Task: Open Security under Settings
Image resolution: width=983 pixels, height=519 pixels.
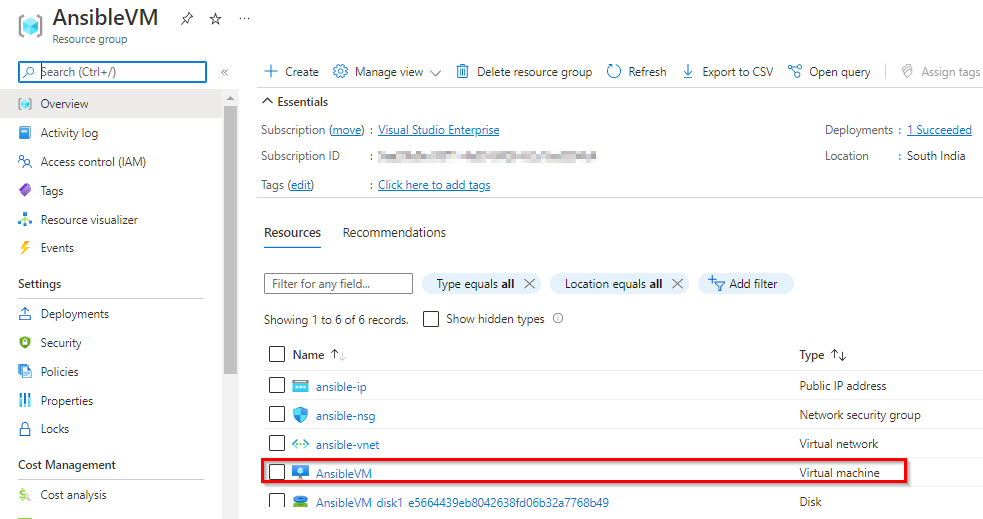Action: pos(60,343)
